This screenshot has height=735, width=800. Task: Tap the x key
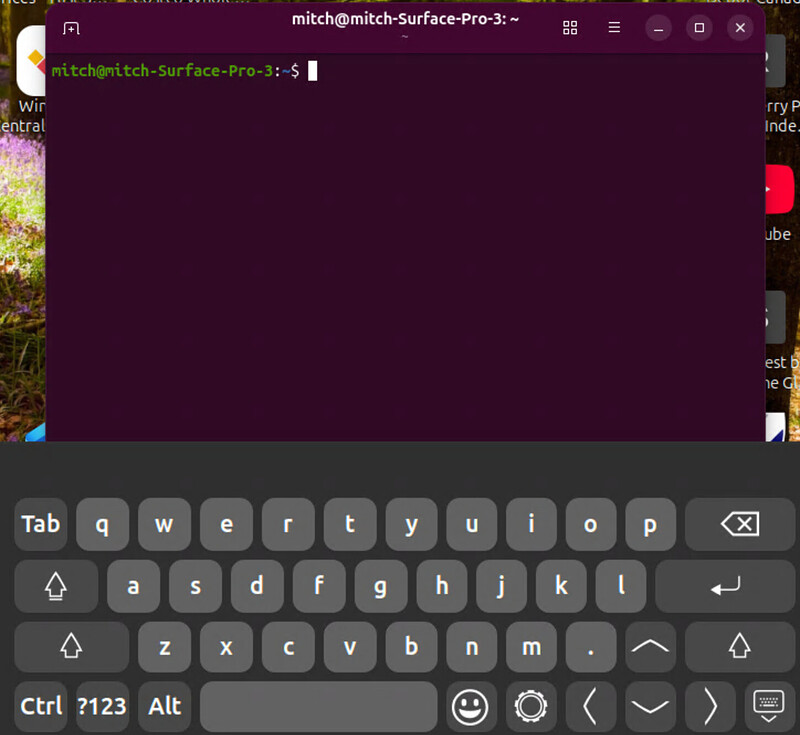(226, 647)
